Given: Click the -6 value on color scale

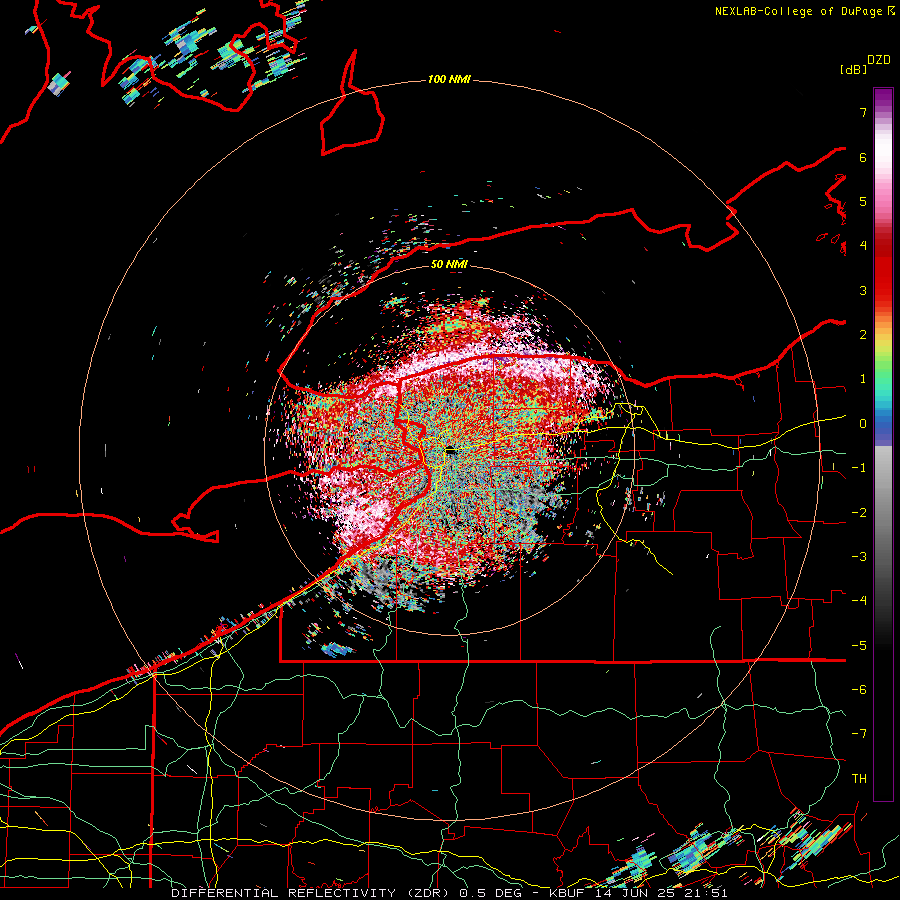Looking at the screenshot, I should 859,690.
